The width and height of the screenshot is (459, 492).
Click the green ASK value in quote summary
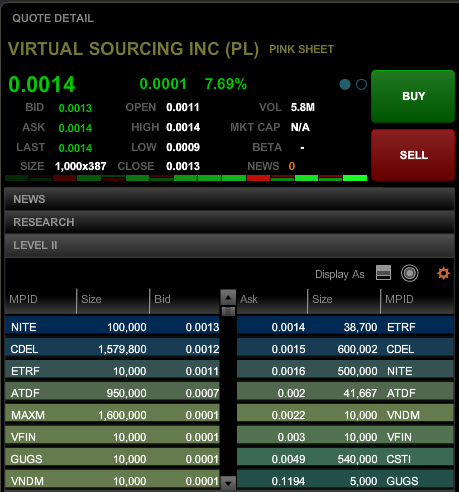pyautogui.click(x=75, y=128)
